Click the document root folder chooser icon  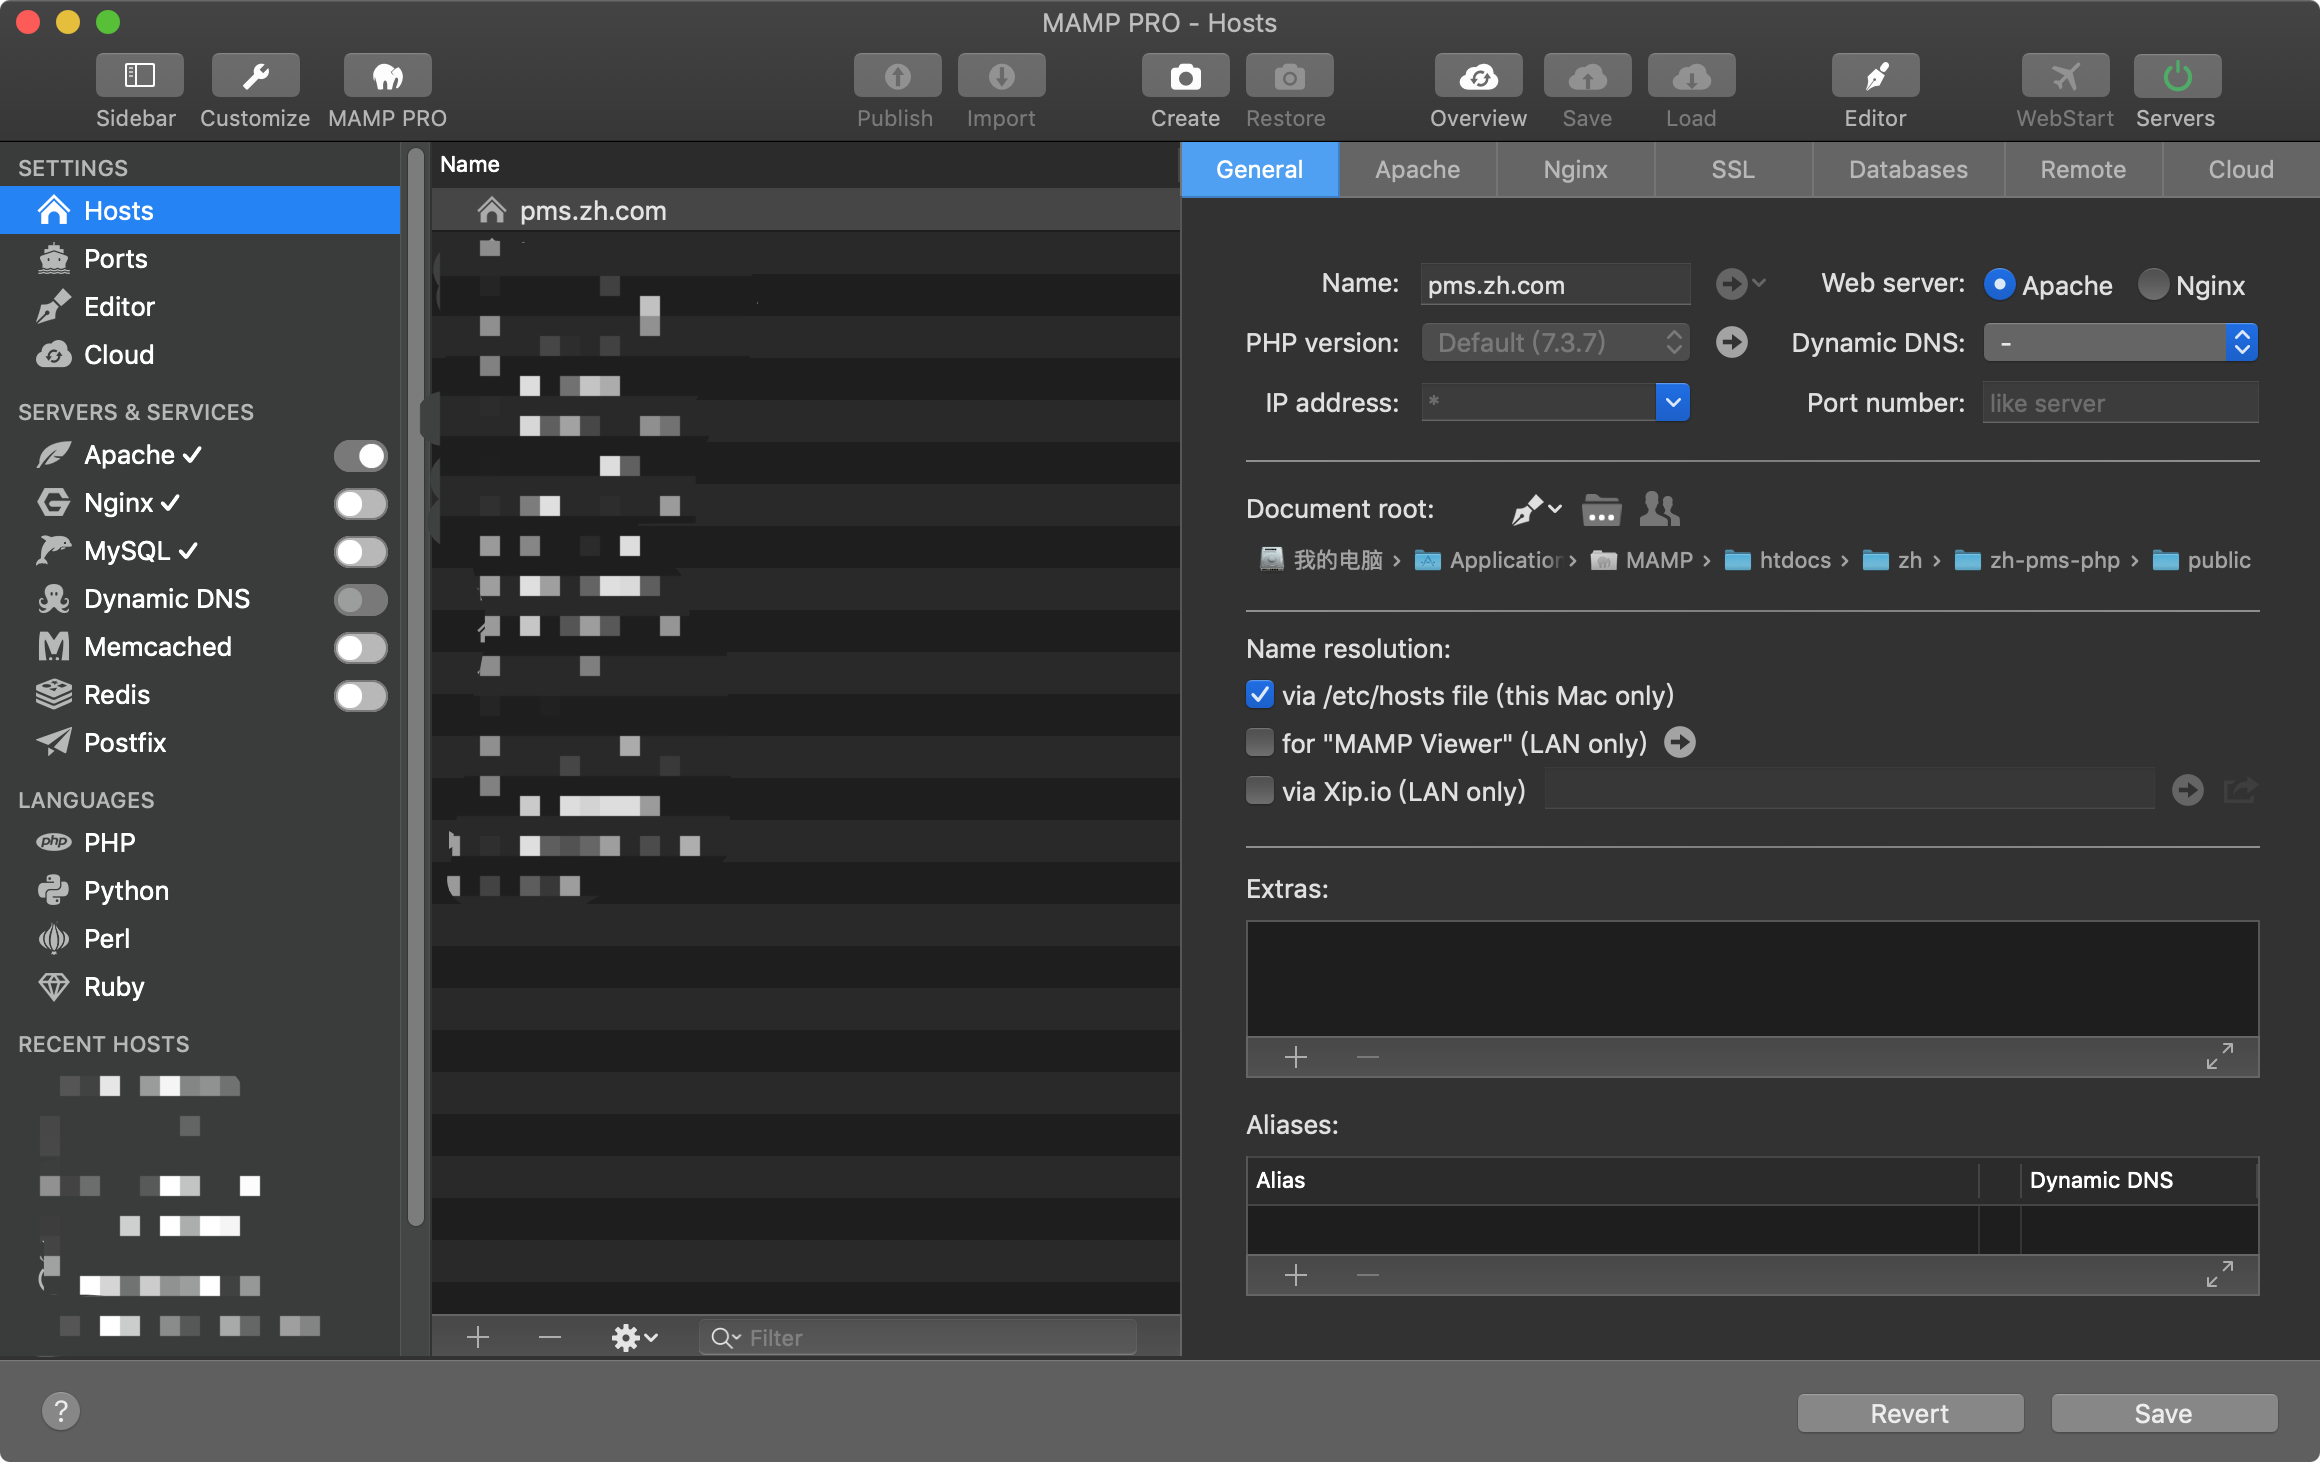[x=1600, y=510]
